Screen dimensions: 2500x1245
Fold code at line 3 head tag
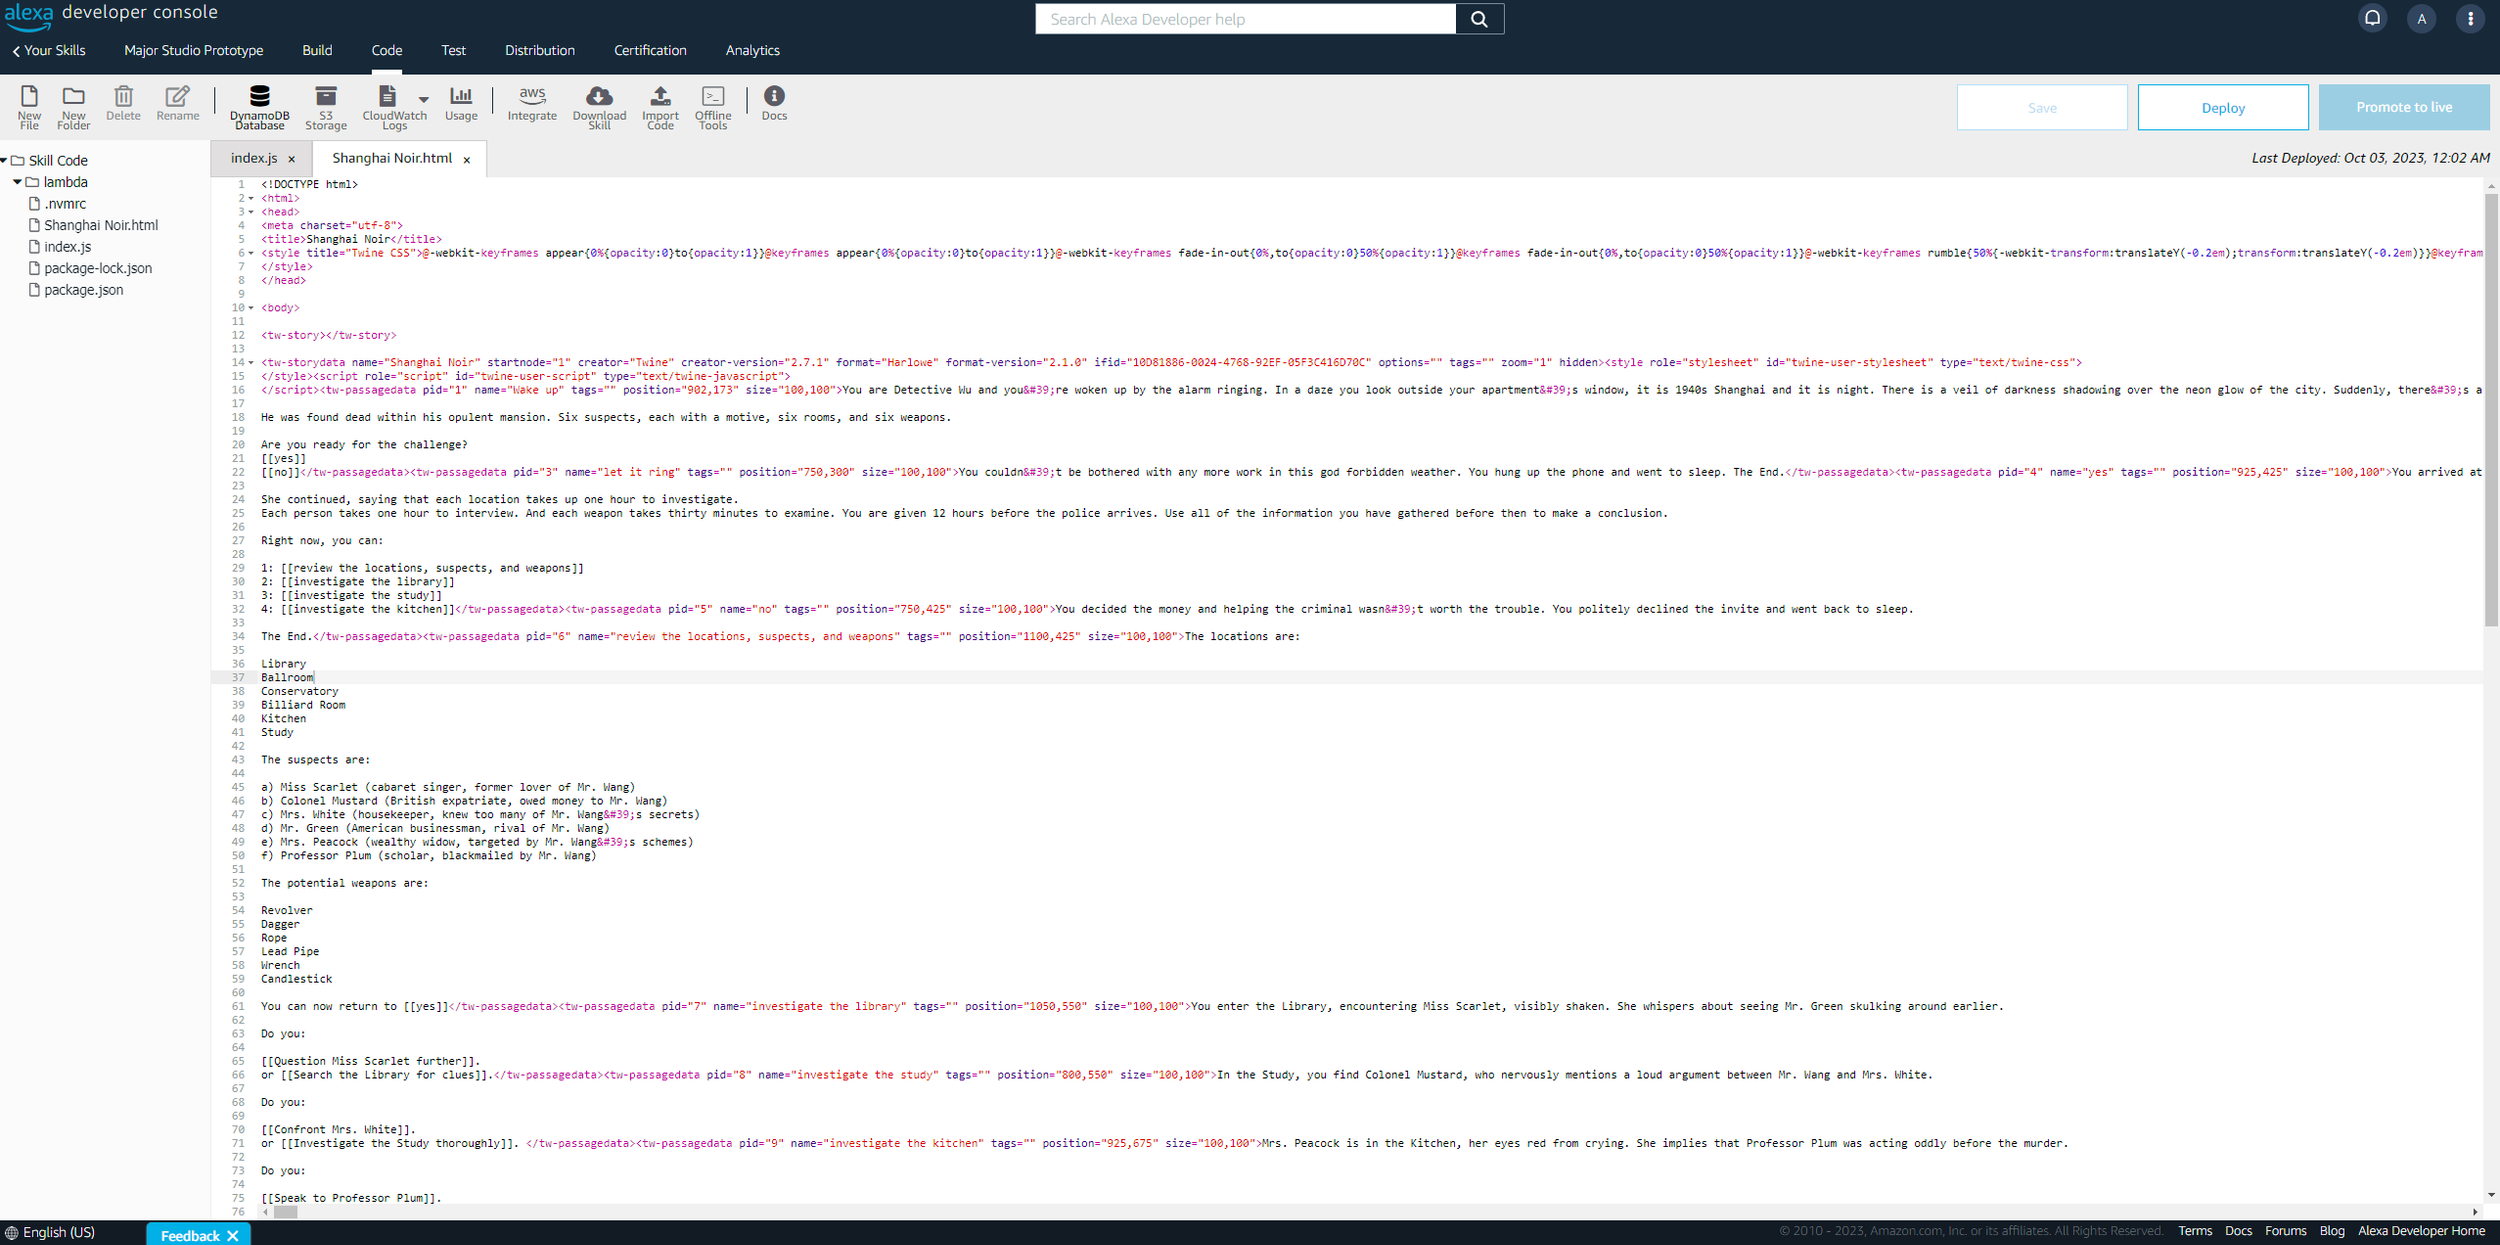[251, 212]
